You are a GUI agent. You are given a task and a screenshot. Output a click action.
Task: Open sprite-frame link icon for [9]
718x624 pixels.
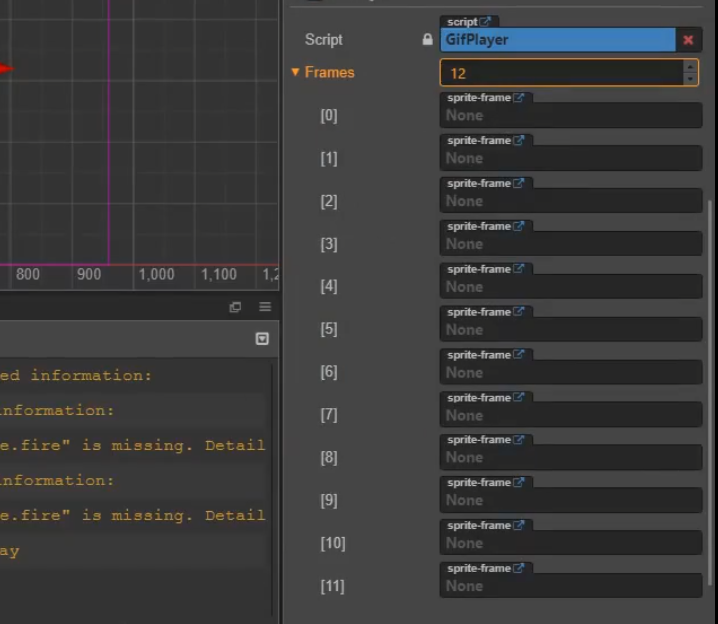[x=518, y=482]
